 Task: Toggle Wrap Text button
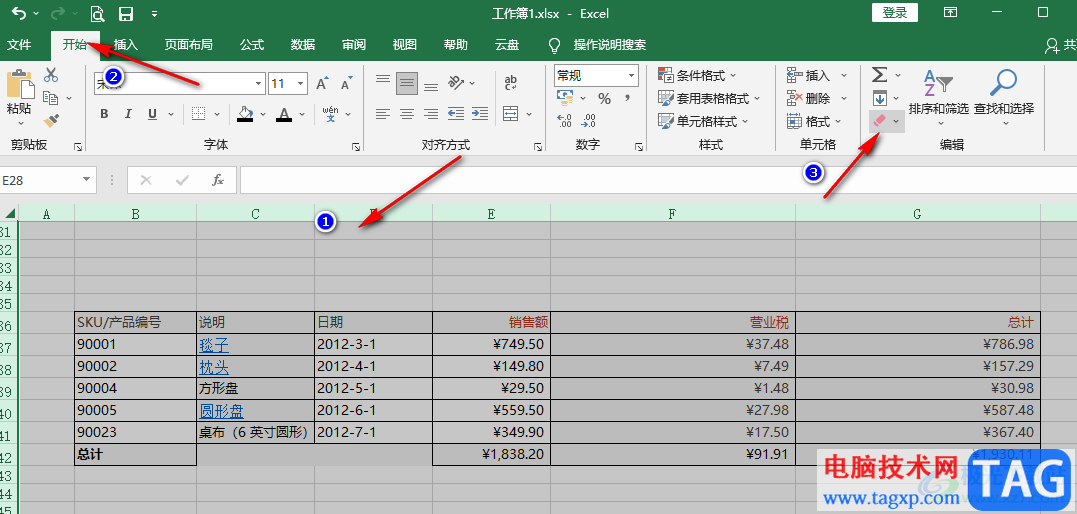pyautogui.click(x=510, y=82)
